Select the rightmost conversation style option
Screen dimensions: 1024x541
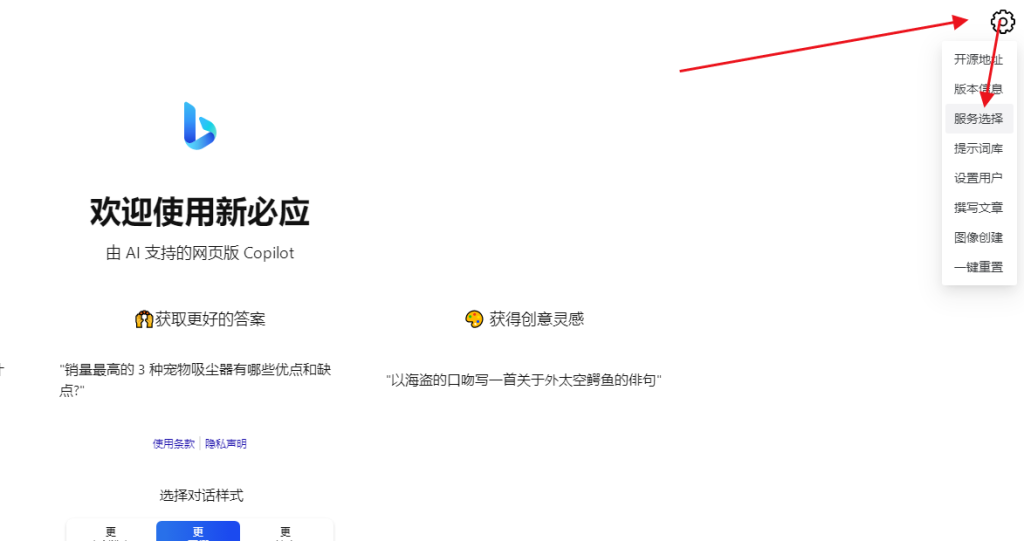point(285,531)
